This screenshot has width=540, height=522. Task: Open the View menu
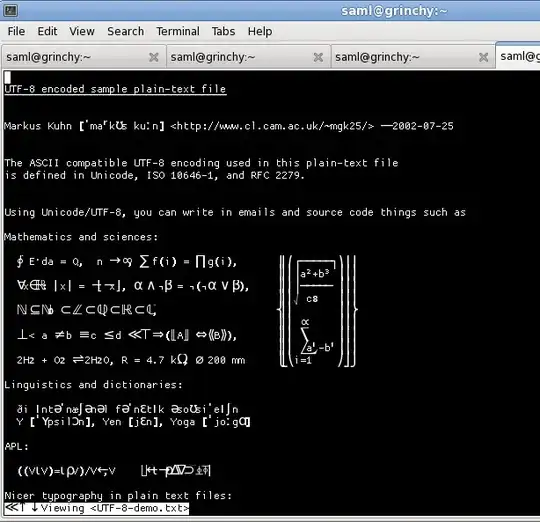(82, 31)
